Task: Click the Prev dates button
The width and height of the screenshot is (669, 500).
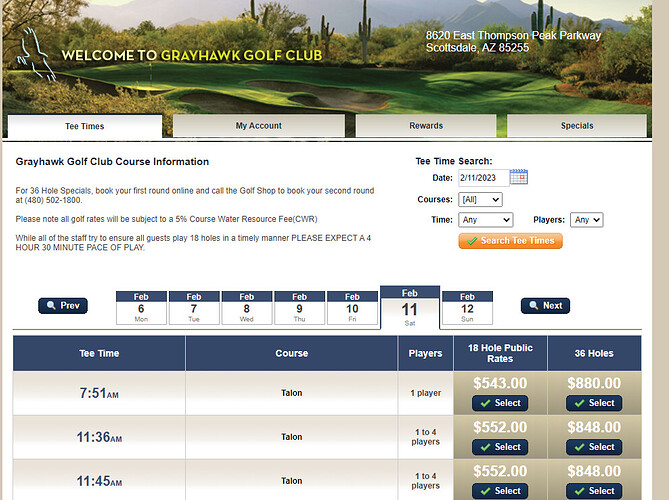Action: [63, 305]
